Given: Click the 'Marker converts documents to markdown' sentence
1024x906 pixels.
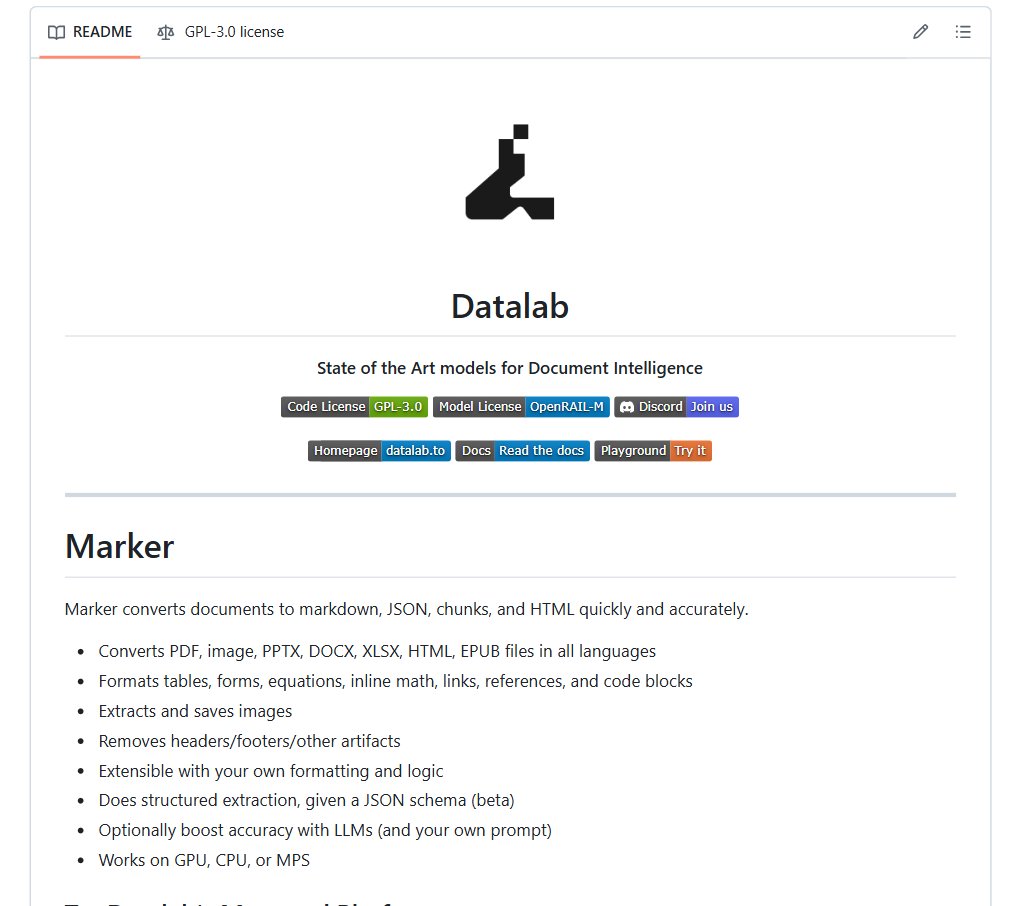Looking at the screenshot, I should coord(407,609).
